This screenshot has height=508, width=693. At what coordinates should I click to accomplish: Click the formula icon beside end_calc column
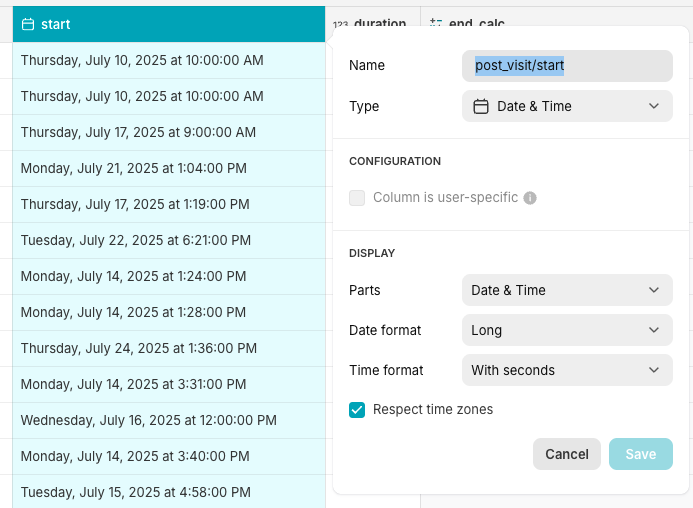tap(436, 23)
